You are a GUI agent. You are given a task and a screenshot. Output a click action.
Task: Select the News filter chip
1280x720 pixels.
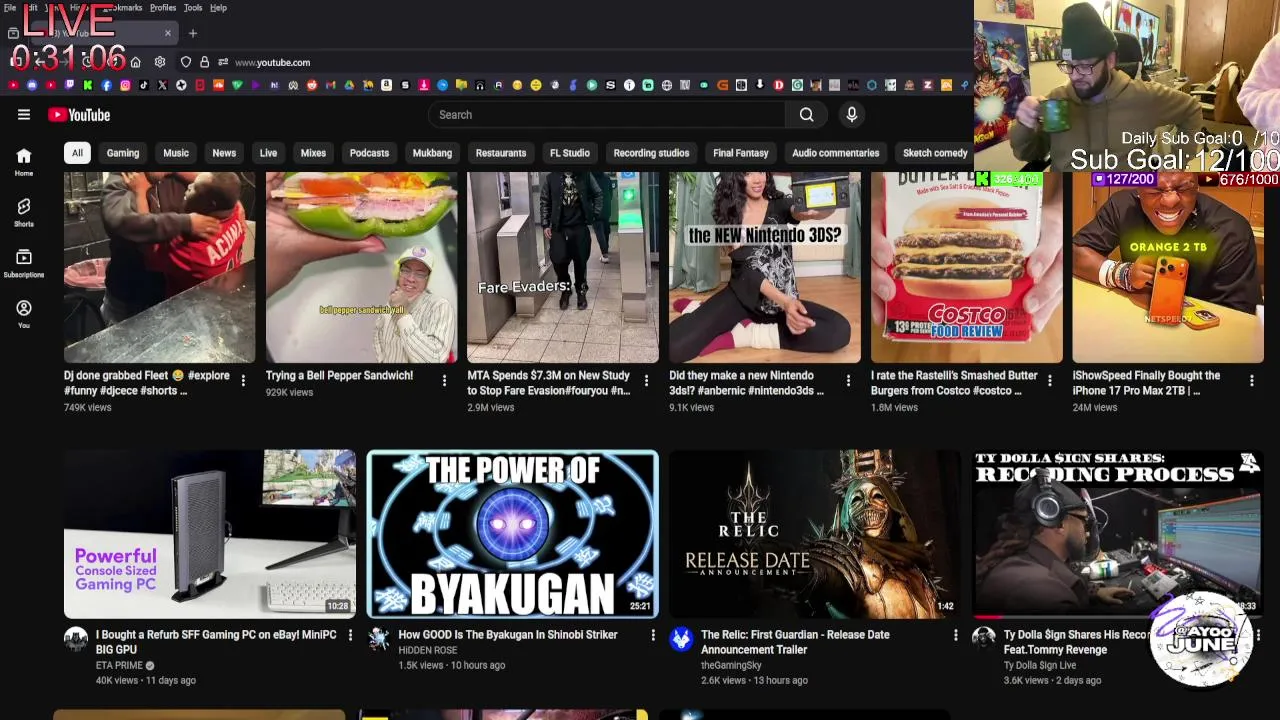coord(224,153)
